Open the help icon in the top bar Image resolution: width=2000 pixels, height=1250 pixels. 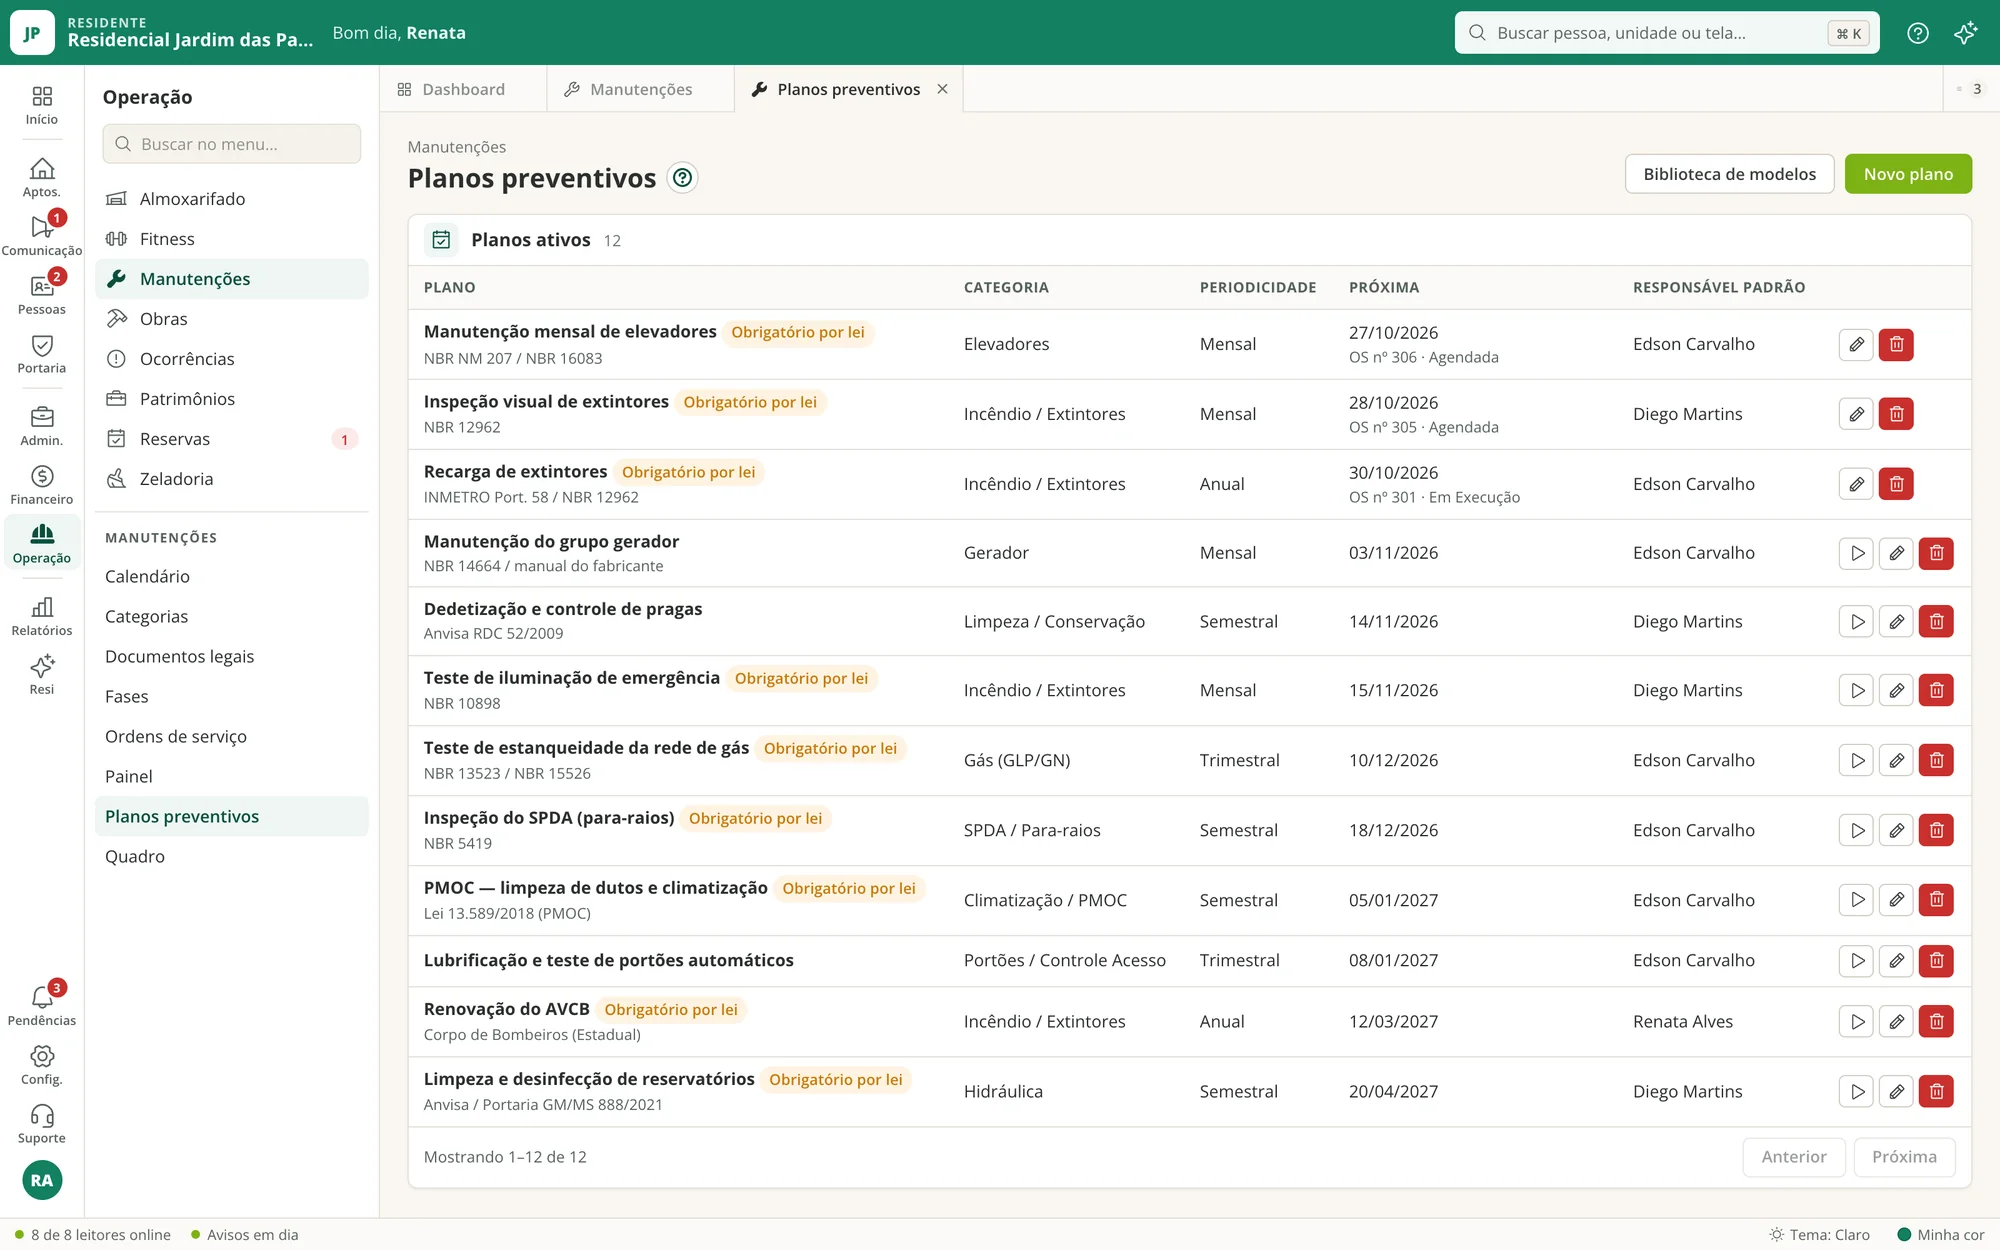click(1917, 33)
